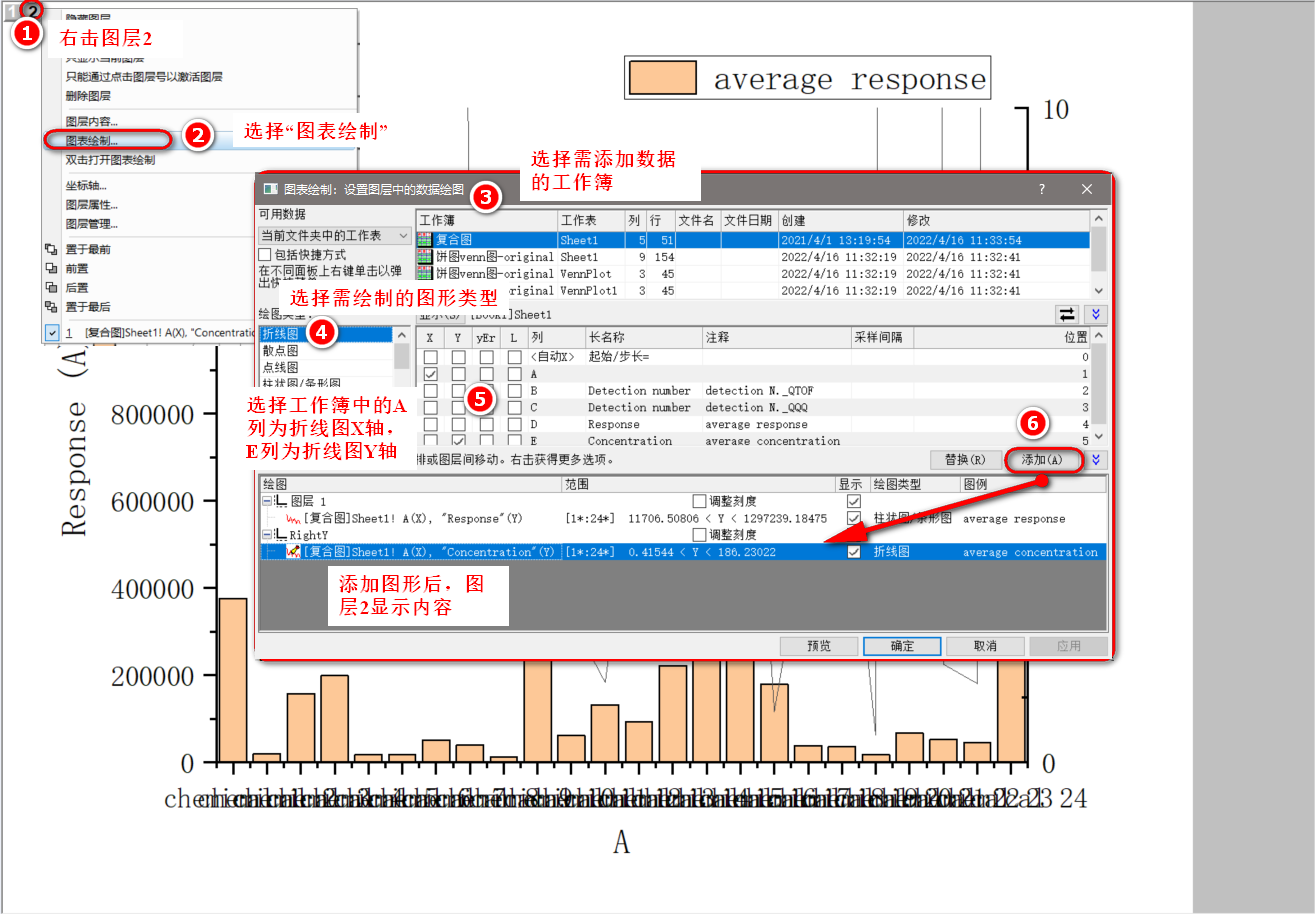Click the 置于最前 bring-to-front icon
Image resolution: width=1315 pixels, height=914 pixels.
pyautogui.click(x=51, y=249)
